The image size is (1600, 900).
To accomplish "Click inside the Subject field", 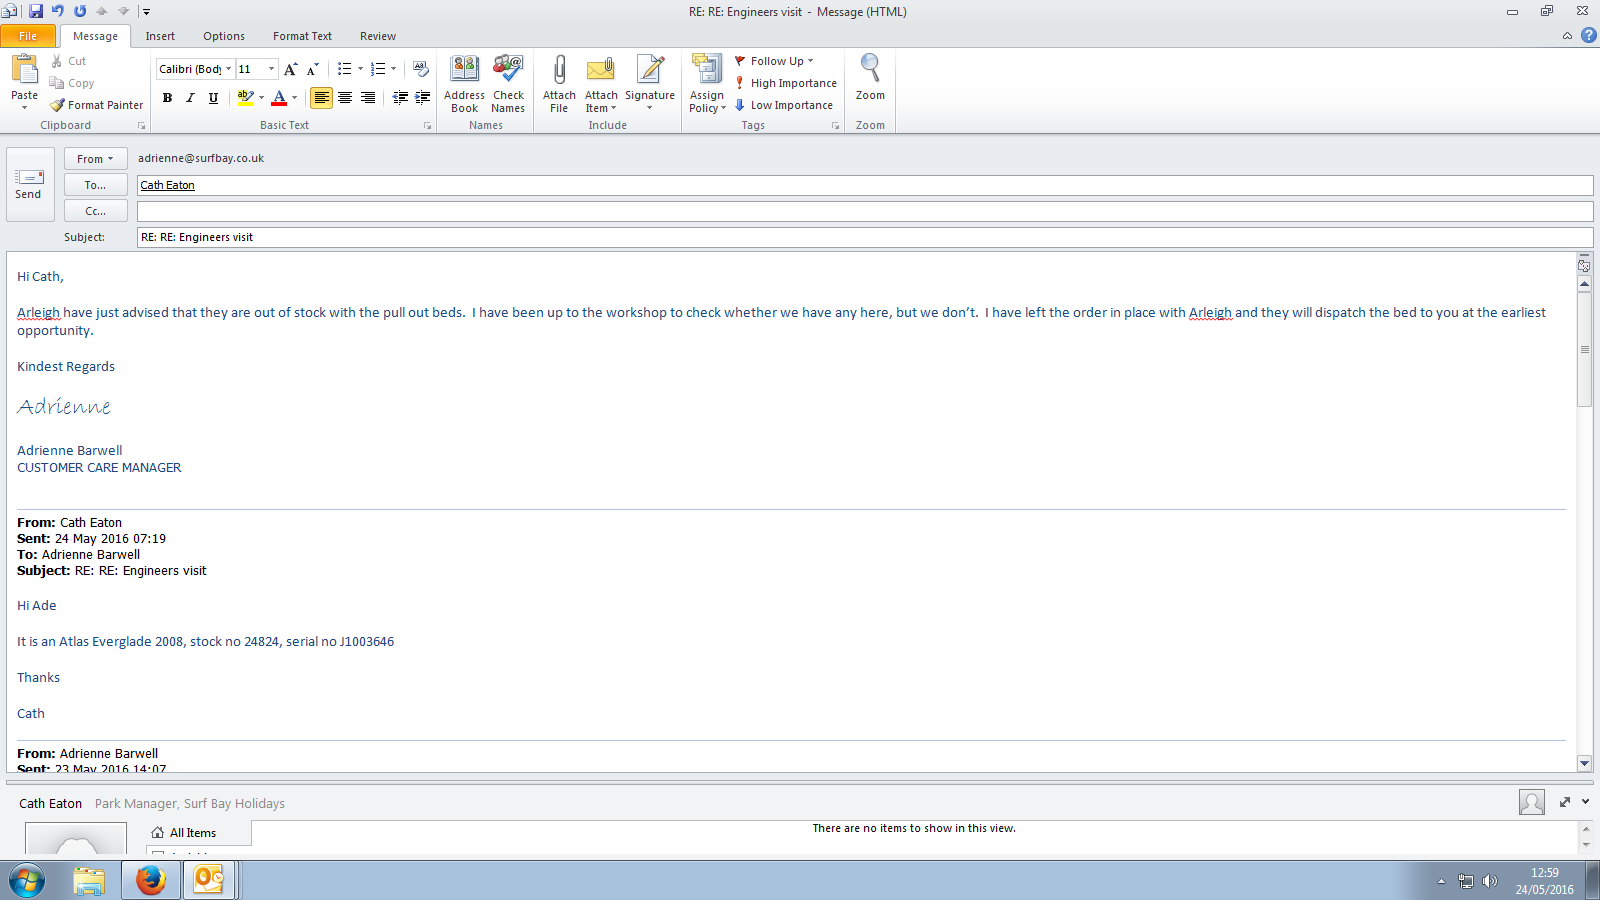I will (x=860, y=237).
